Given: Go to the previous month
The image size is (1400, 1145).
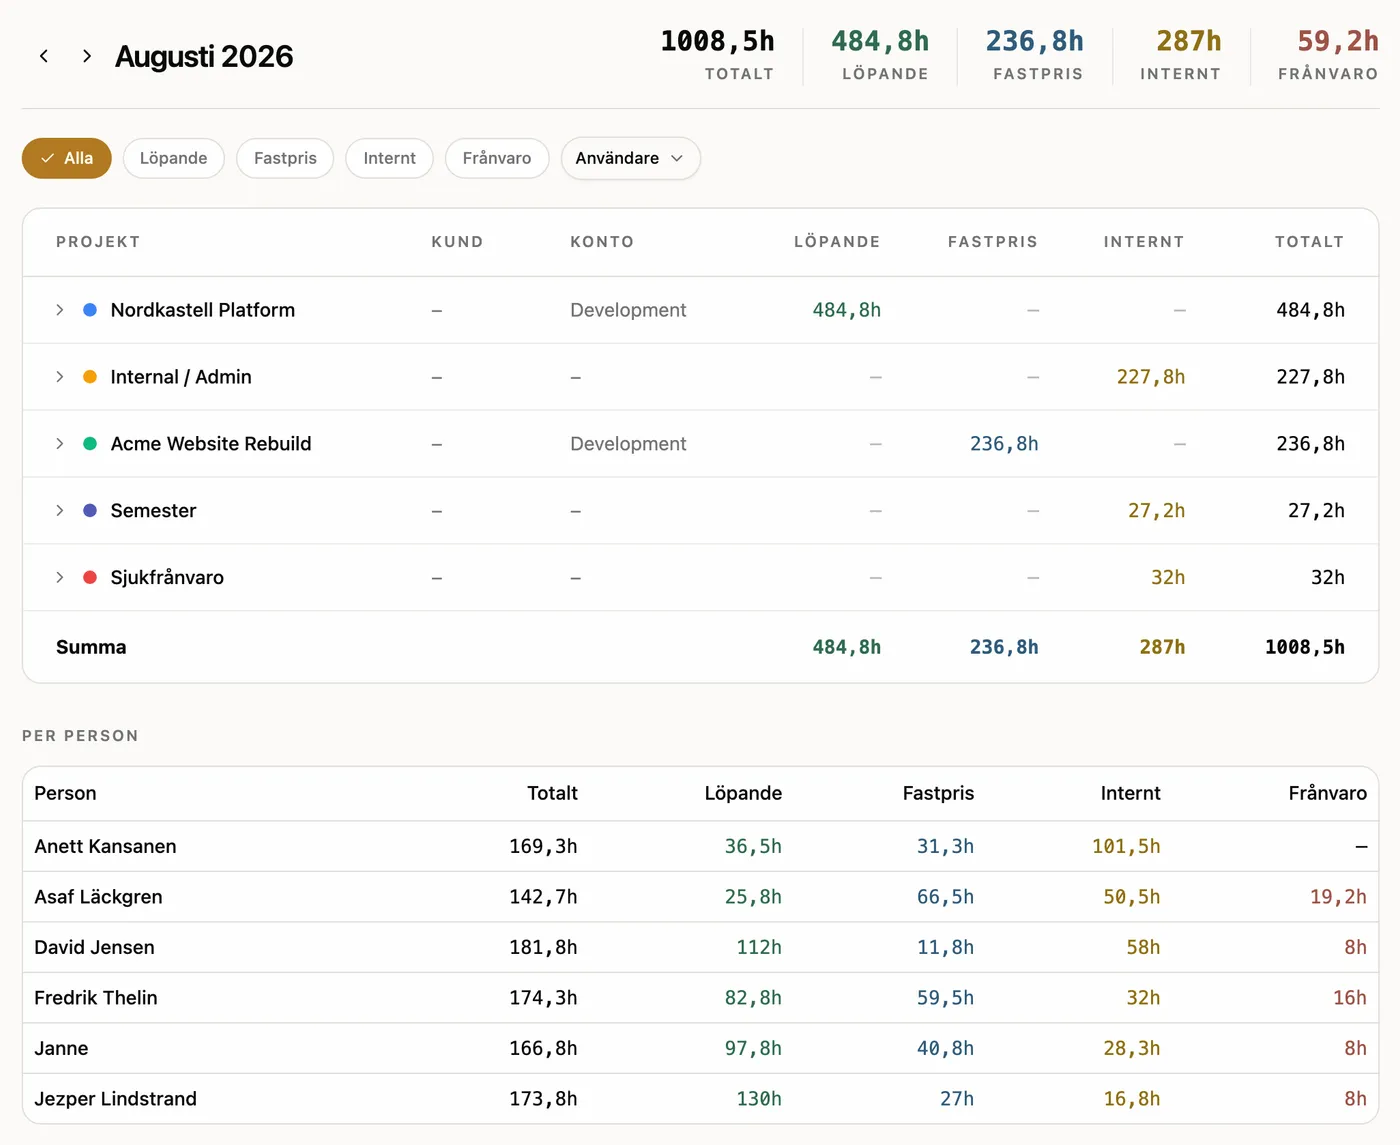Looking at the screenshot, I should point(44,56).
